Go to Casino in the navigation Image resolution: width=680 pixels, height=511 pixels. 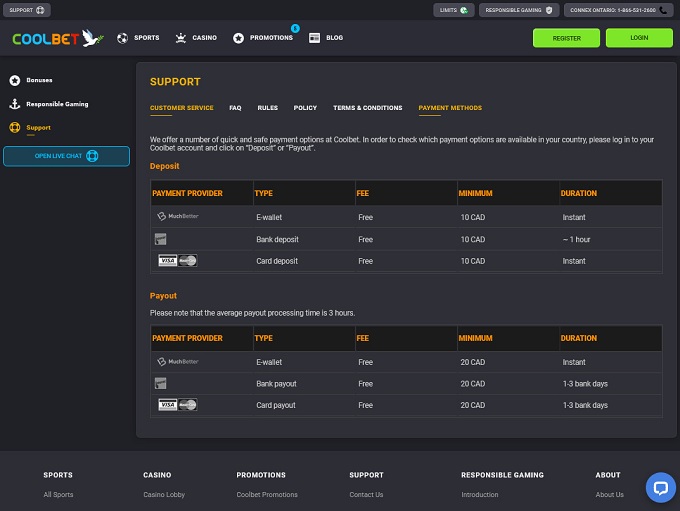pyautogui.click(x=196, y=38)
